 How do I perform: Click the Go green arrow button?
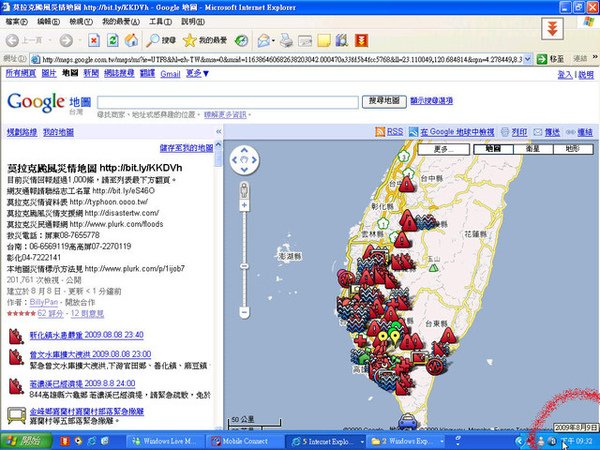coord(542,59)
